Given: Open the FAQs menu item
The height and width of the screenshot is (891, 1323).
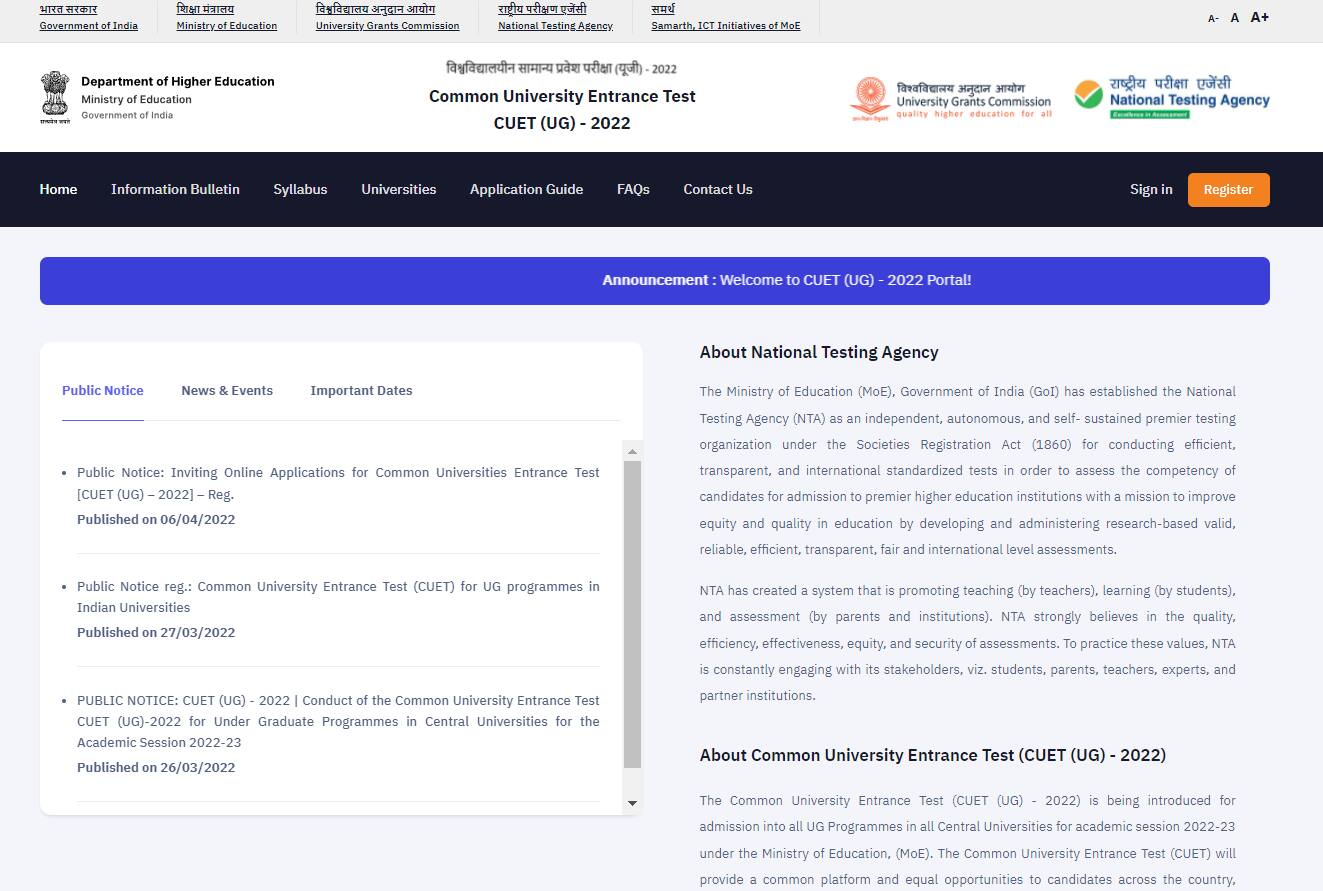Looking at the screenshot, I should (x=633, y=189).
